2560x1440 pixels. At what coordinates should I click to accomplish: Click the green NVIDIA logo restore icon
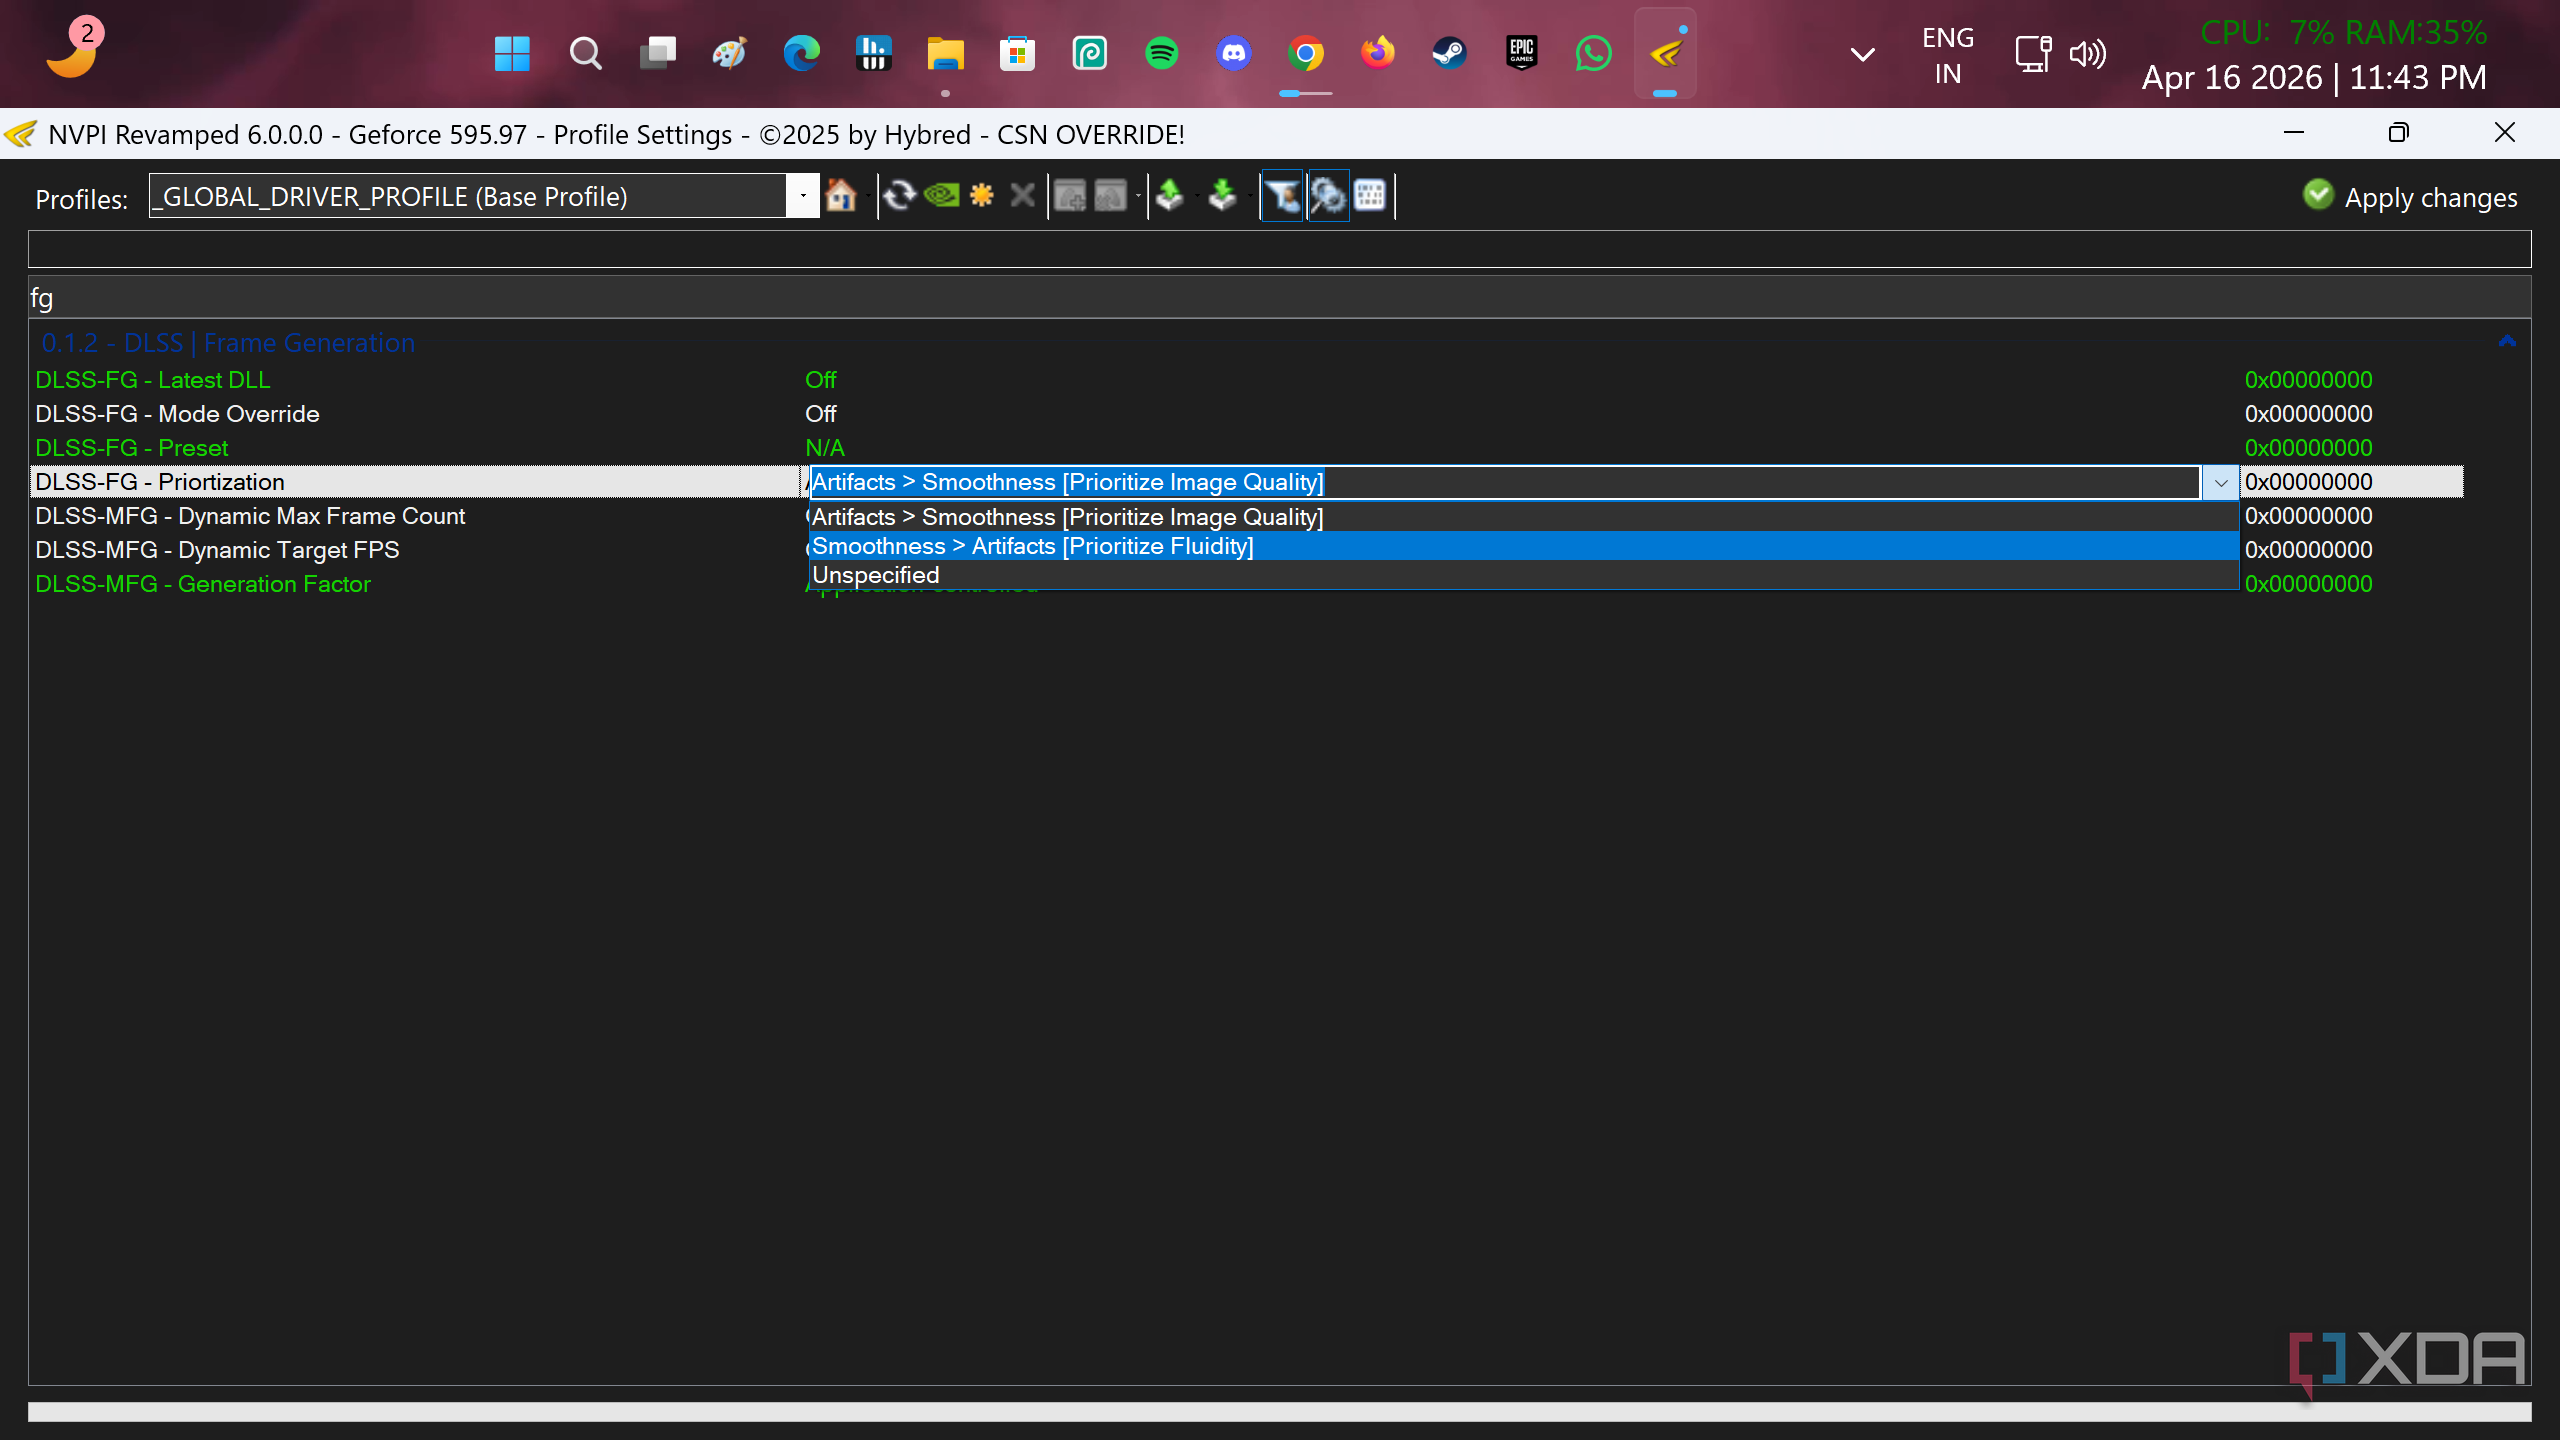[x=941, y=195]
